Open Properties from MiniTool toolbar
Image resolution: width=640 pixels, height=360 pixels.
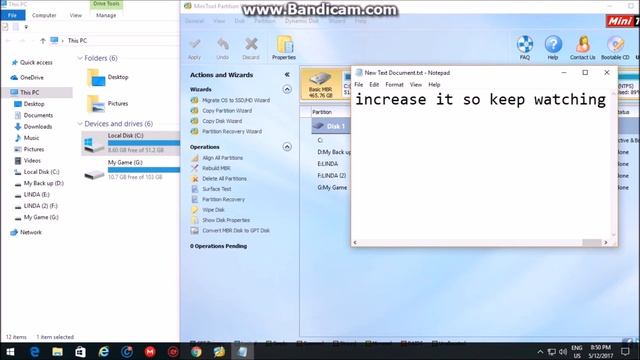284,48
